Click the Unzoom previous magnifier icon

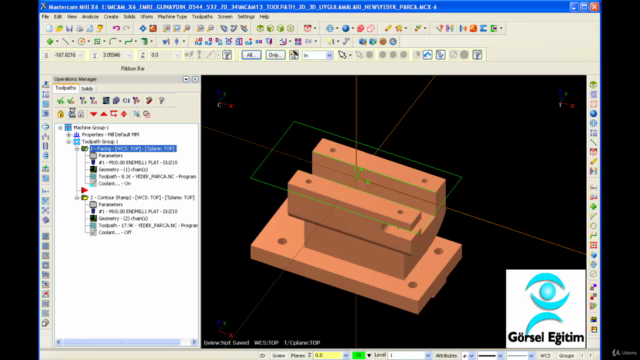point(200,28)
